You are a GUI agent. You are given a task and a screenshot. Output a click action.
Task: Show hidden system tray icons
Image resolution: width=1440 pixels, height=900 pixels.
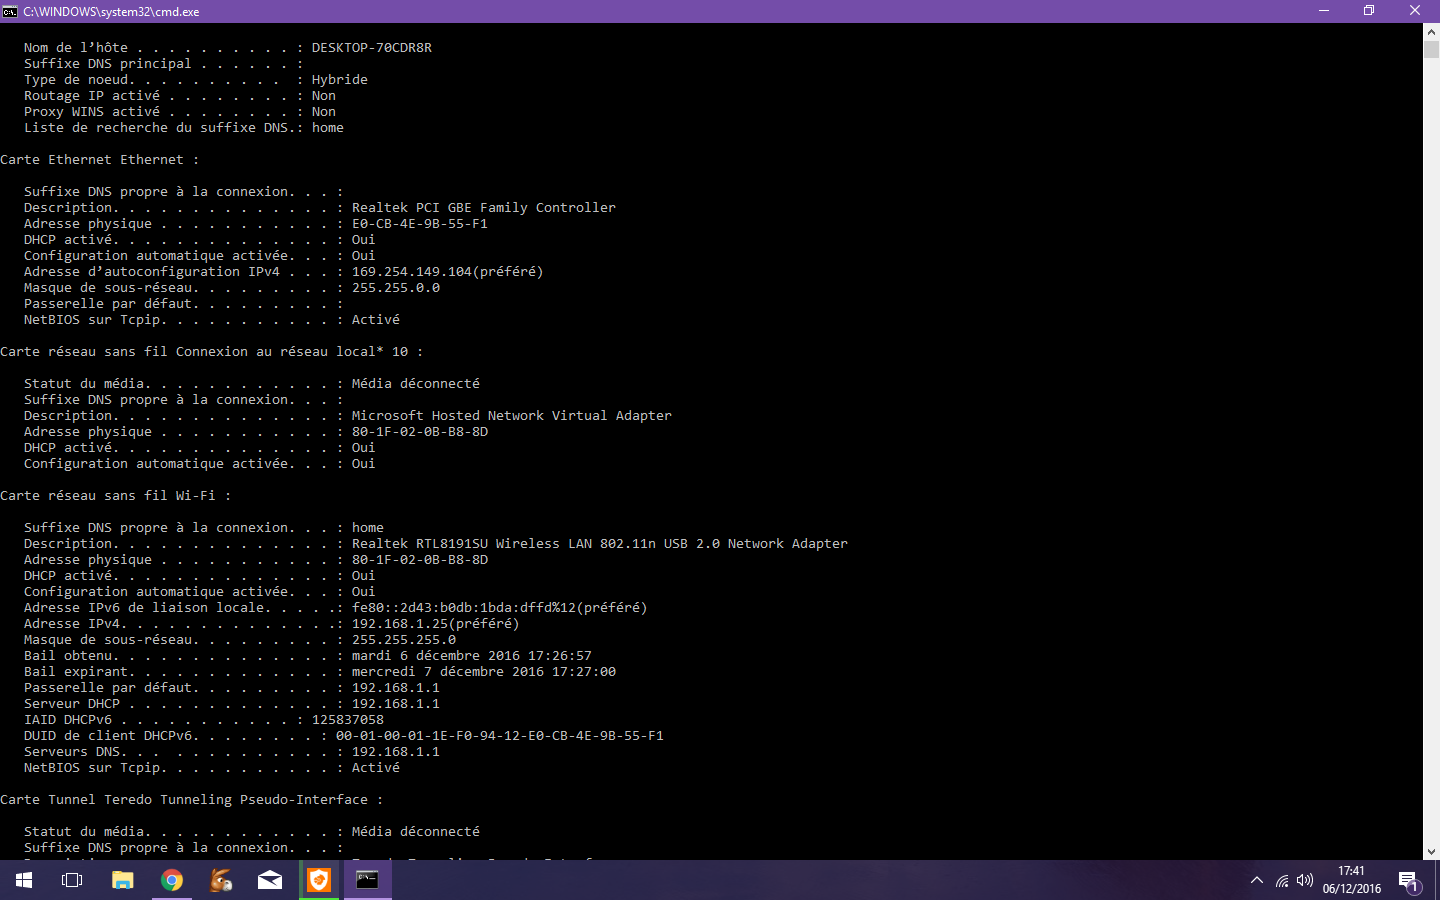coord(1256,881)
